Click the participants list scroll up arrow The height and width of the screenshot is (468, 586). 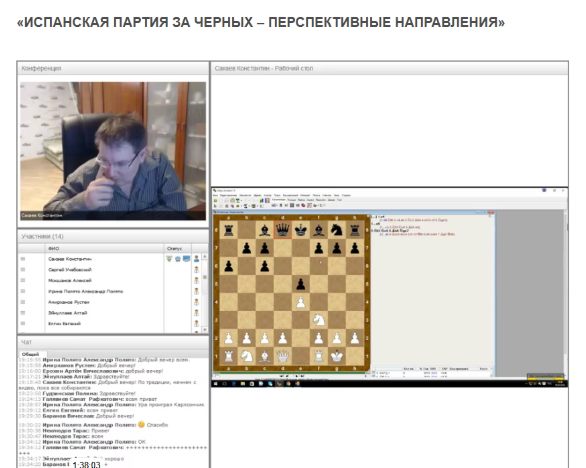[205, 256]
